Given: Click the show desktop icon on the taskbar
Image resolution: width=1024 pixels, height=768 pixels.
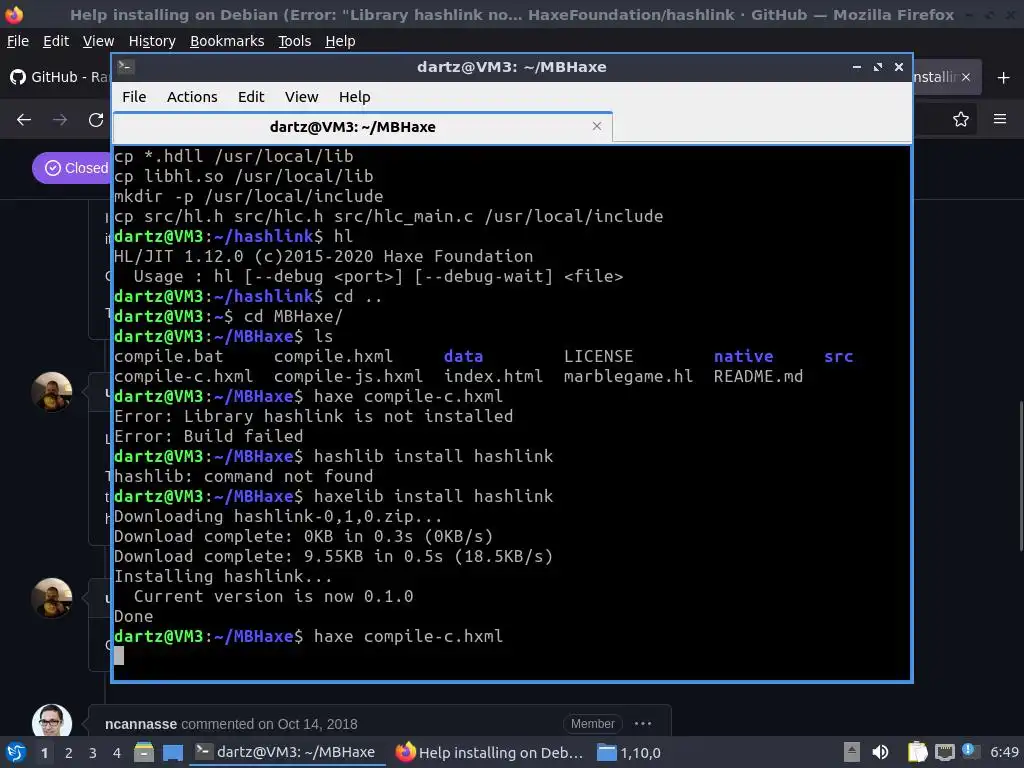Looking at the screenshot, I should pos(173,752).
